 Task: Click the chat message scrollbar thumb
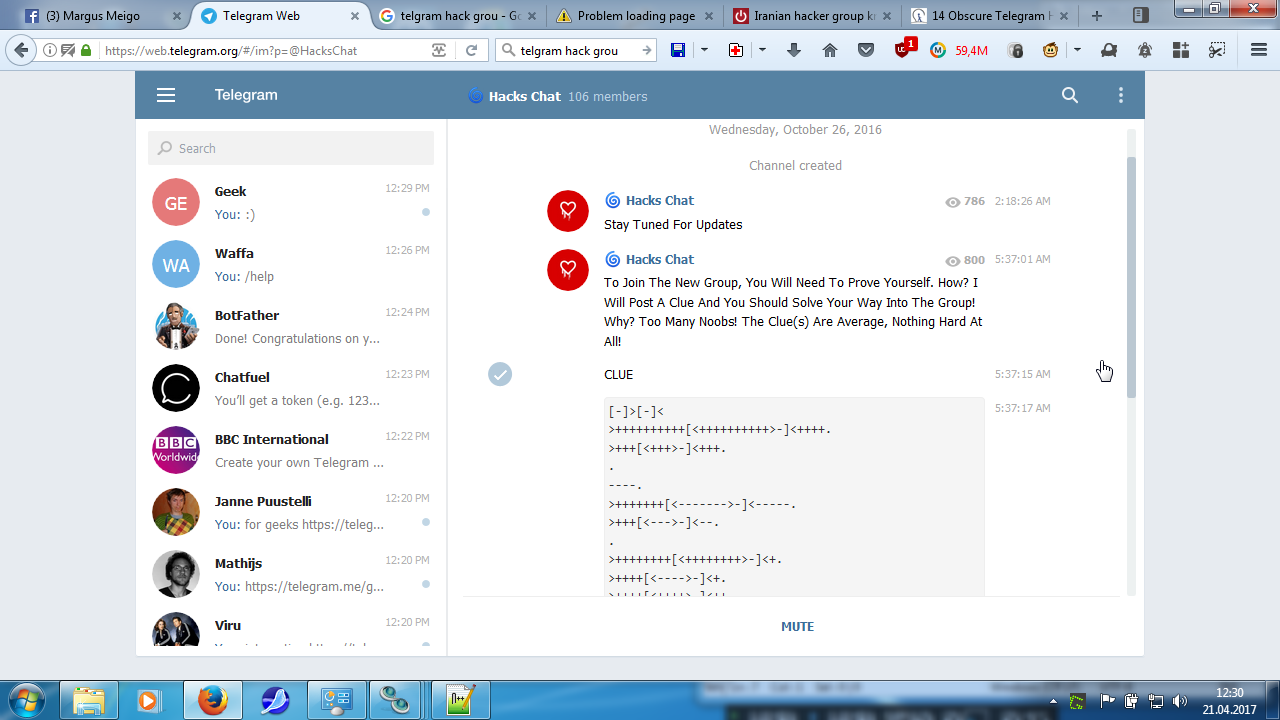click(1132, 277)
